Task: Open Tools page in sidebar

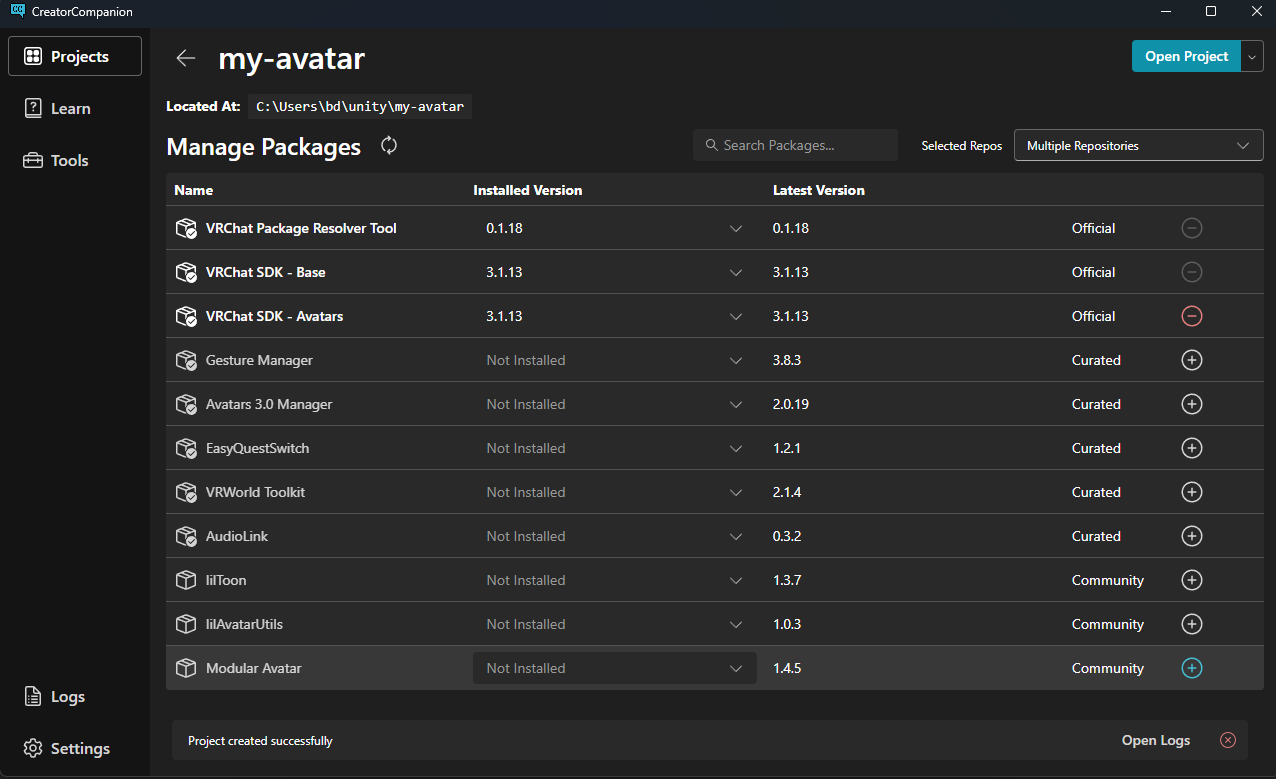Action: point(75,160)
